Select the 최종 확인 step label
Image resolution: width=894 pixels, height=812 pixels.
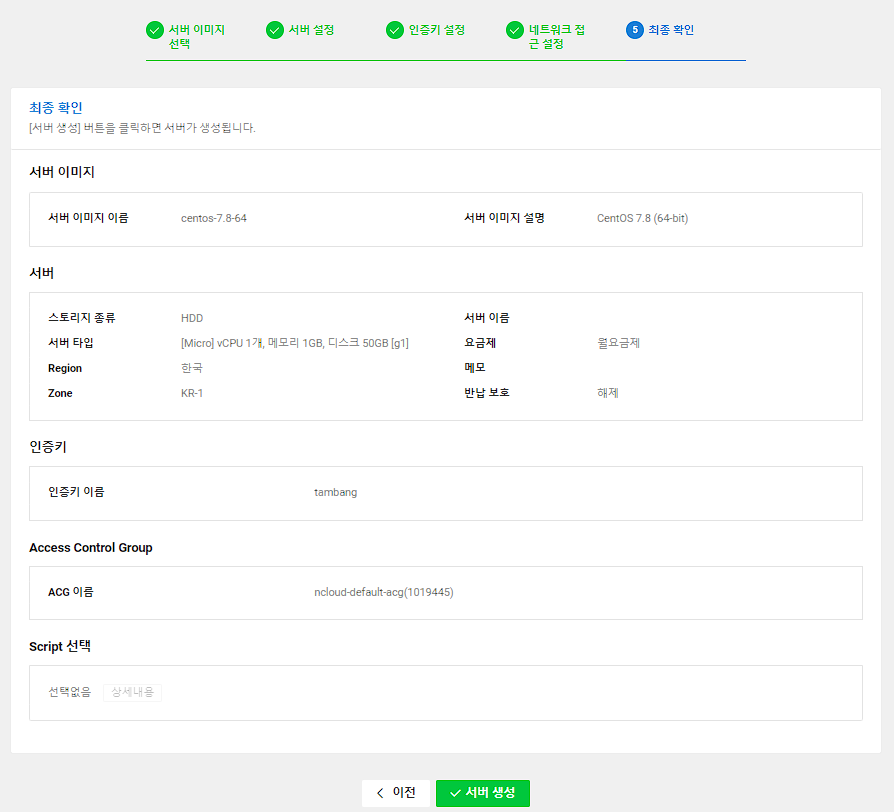(x=671, y=30)
